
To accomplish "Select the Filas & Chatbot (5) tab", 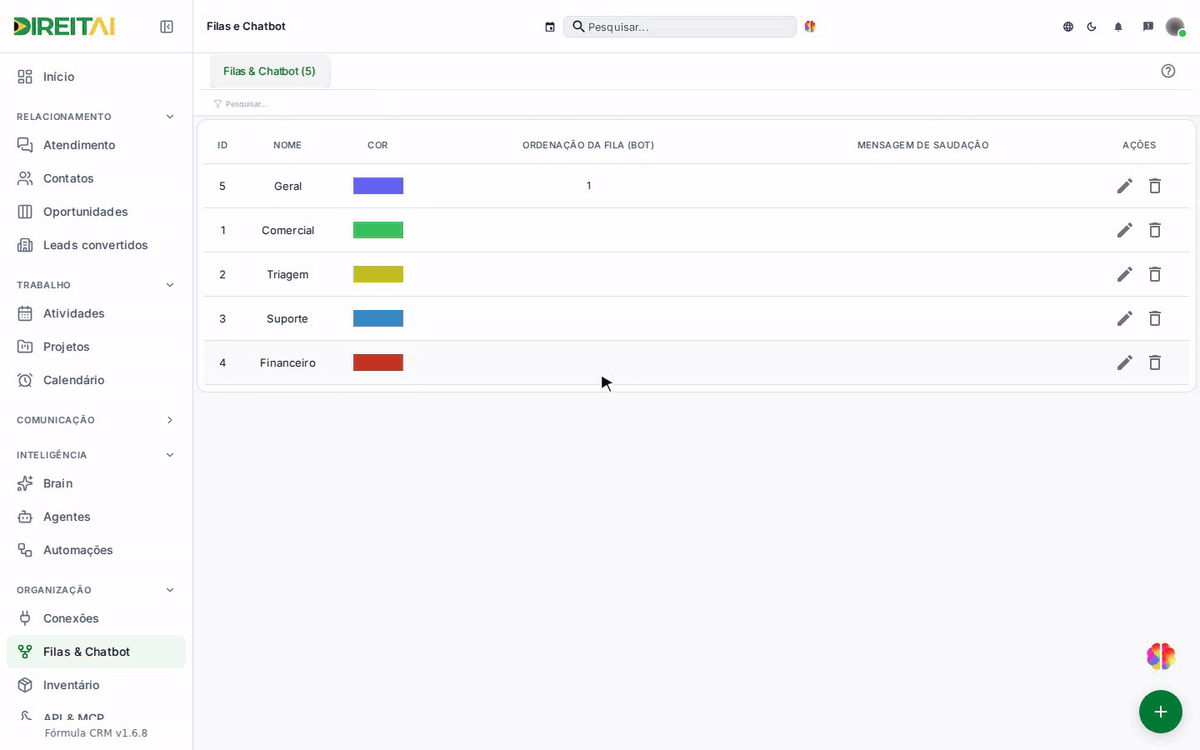I will point(269,71).
